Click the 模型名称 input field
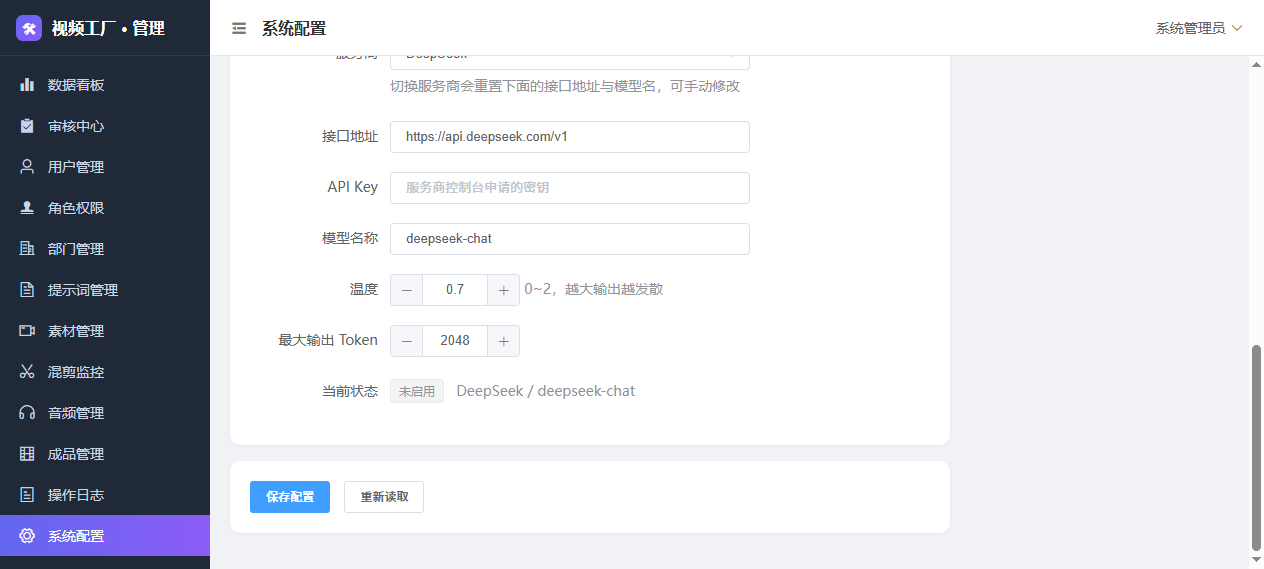 tap(570, 238)
